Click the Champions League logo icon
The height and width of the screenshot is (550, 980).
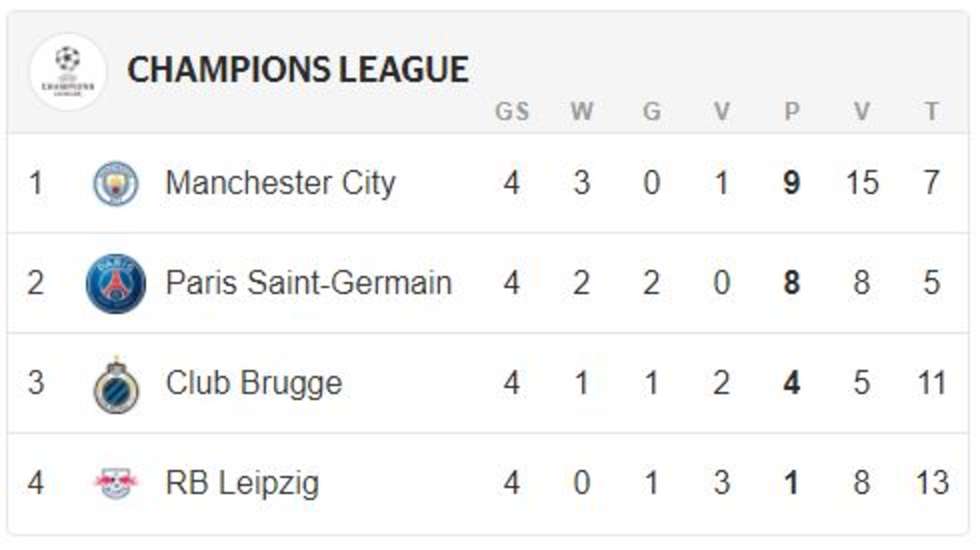tap(68, 72)
